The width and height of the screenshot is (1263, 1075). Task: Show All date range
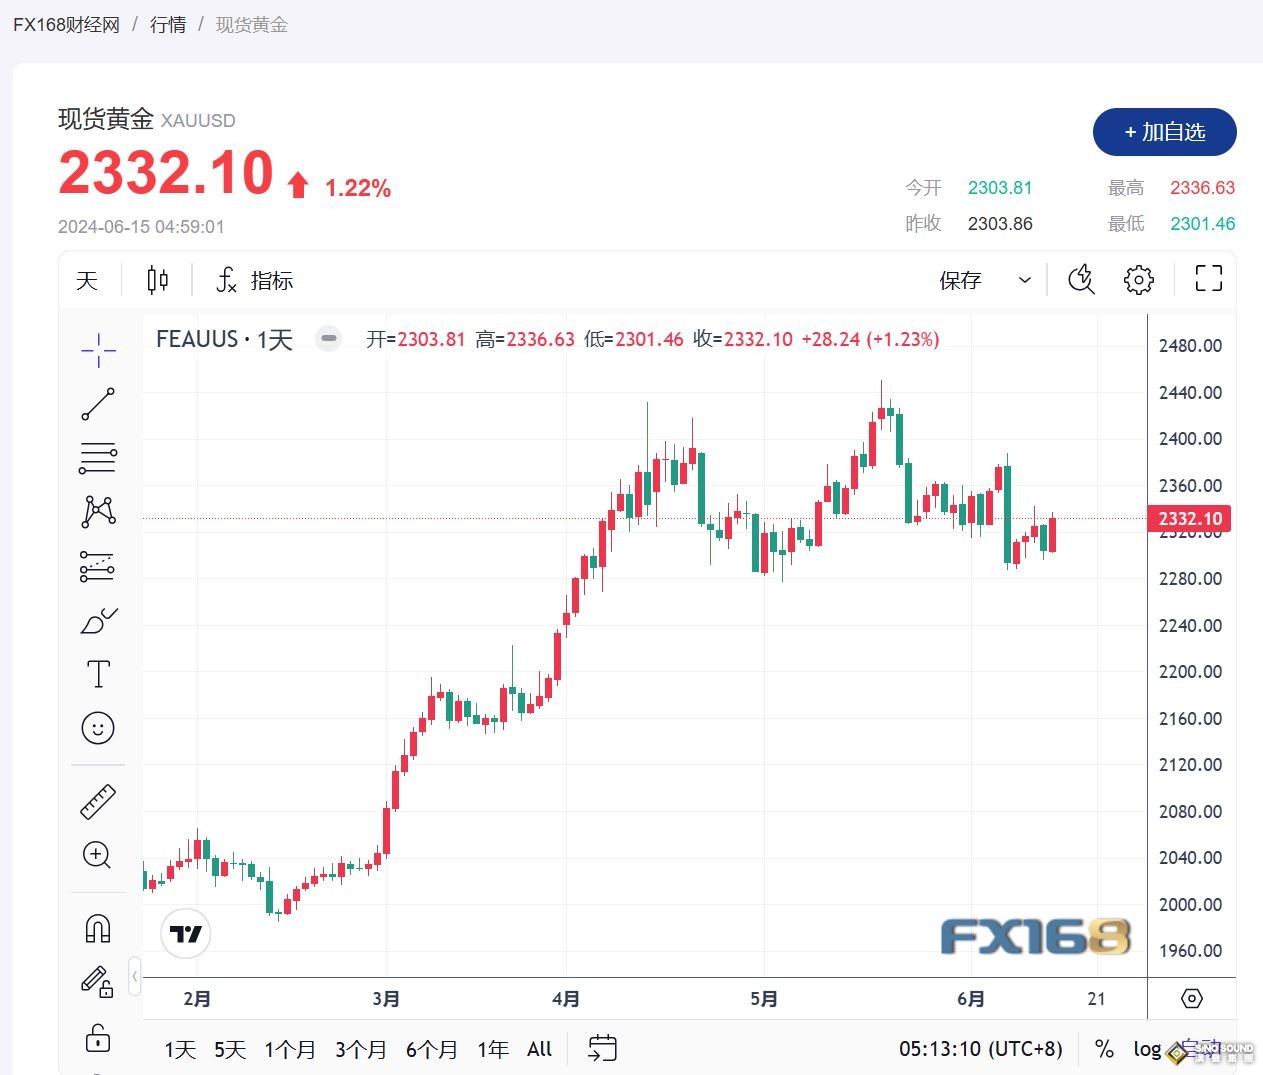point(540,1049)
